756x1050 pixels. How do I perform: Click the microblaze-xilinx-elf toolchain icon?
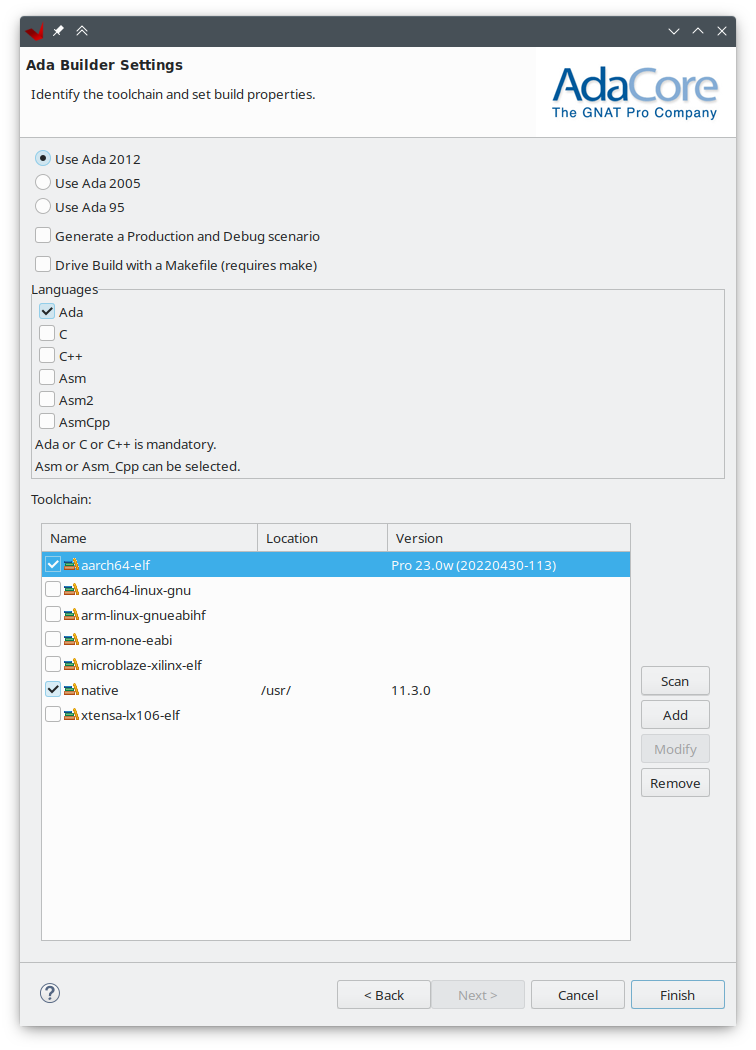(x=71, y=665)
